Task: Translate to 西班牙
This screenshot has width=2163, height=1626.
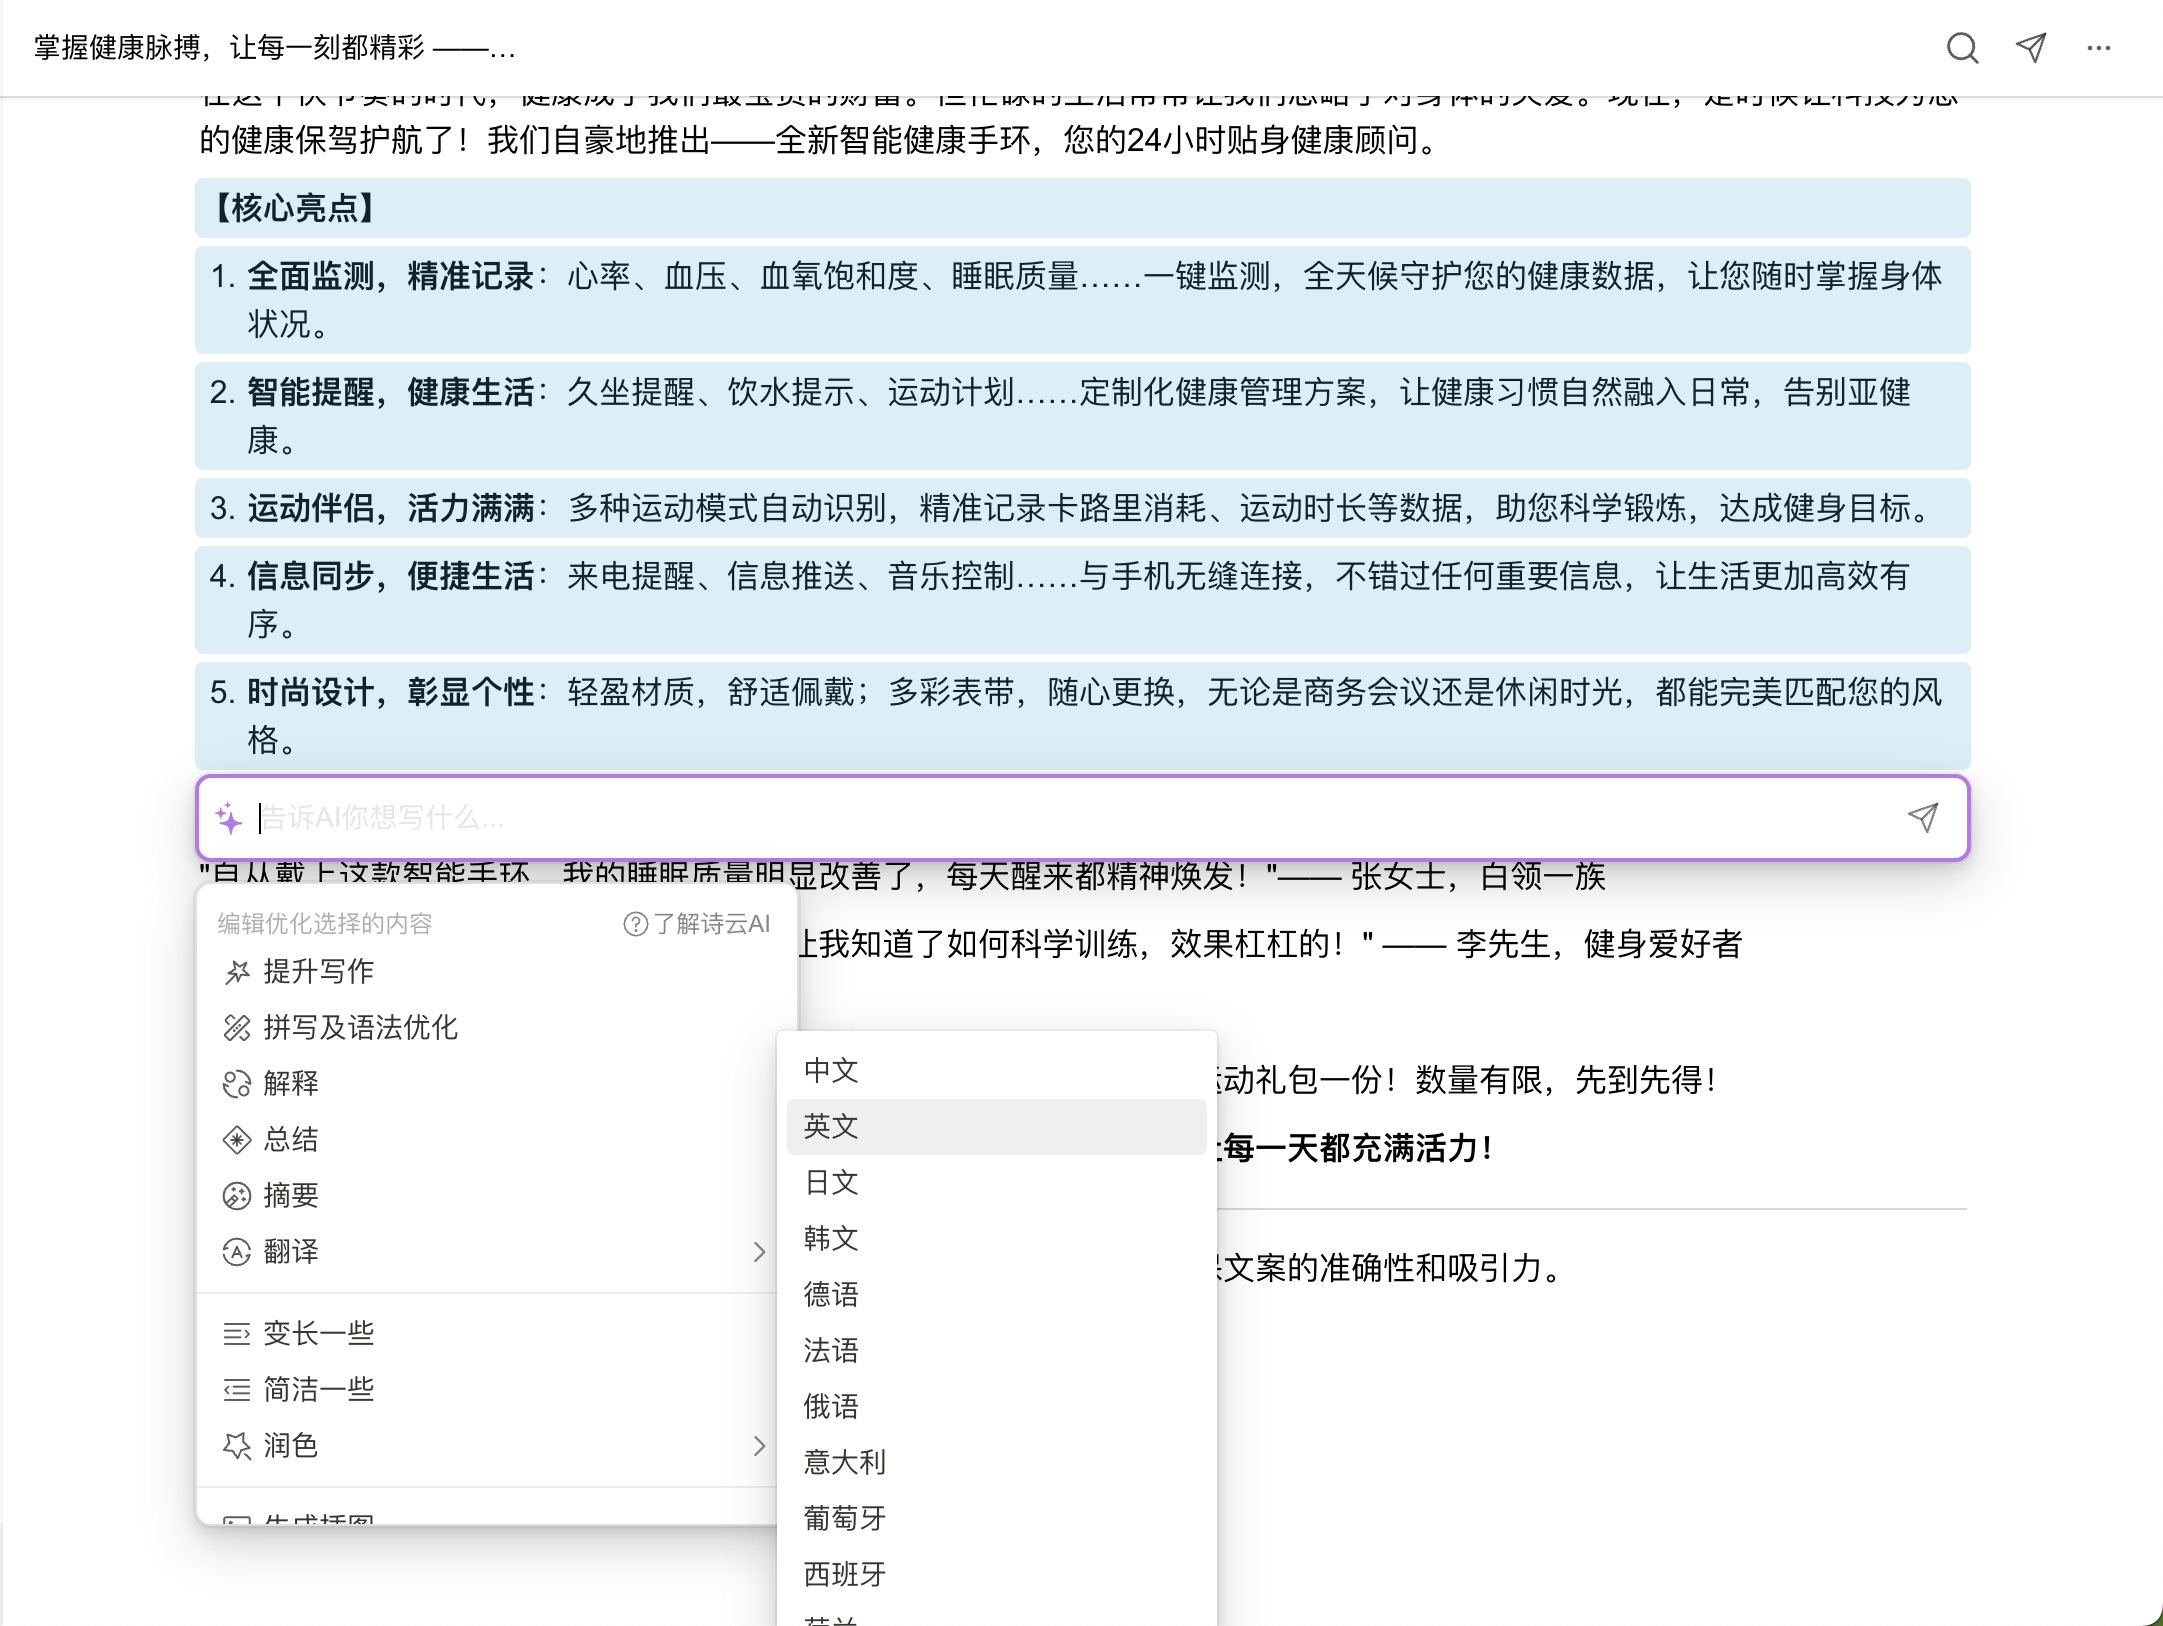Action: click(x=996, y=1575)
